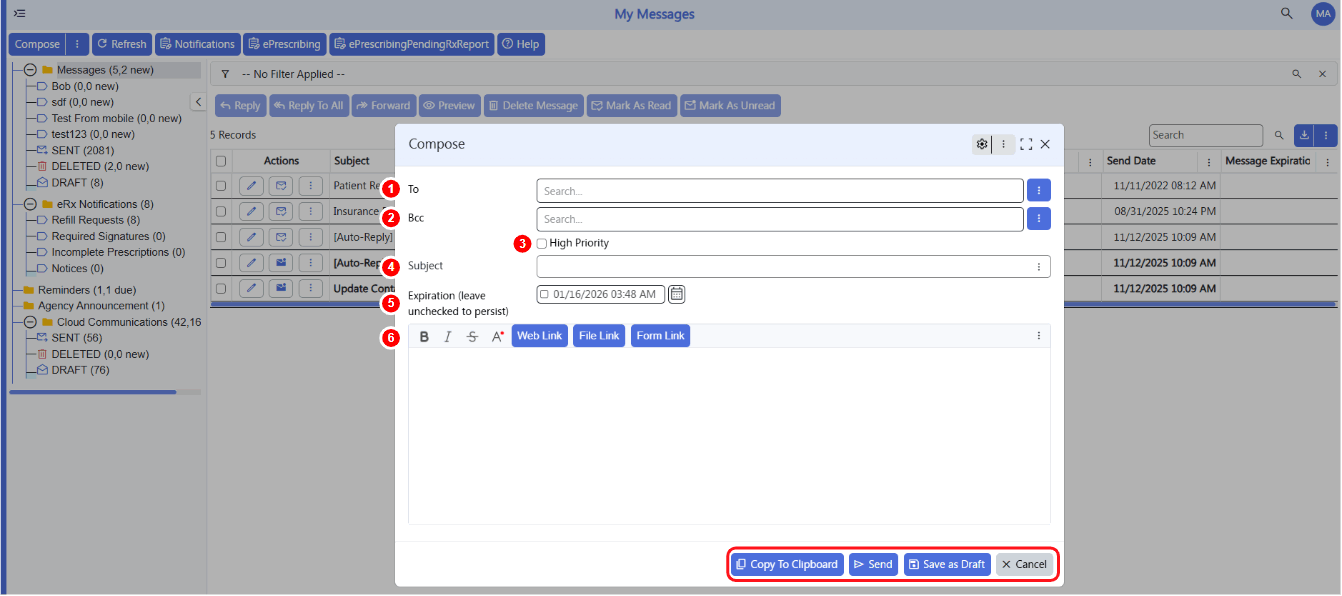This screenshot has width=1342, height=596.
Task: Click the Refresh toolbar button
Action: [x=121, y=44]
